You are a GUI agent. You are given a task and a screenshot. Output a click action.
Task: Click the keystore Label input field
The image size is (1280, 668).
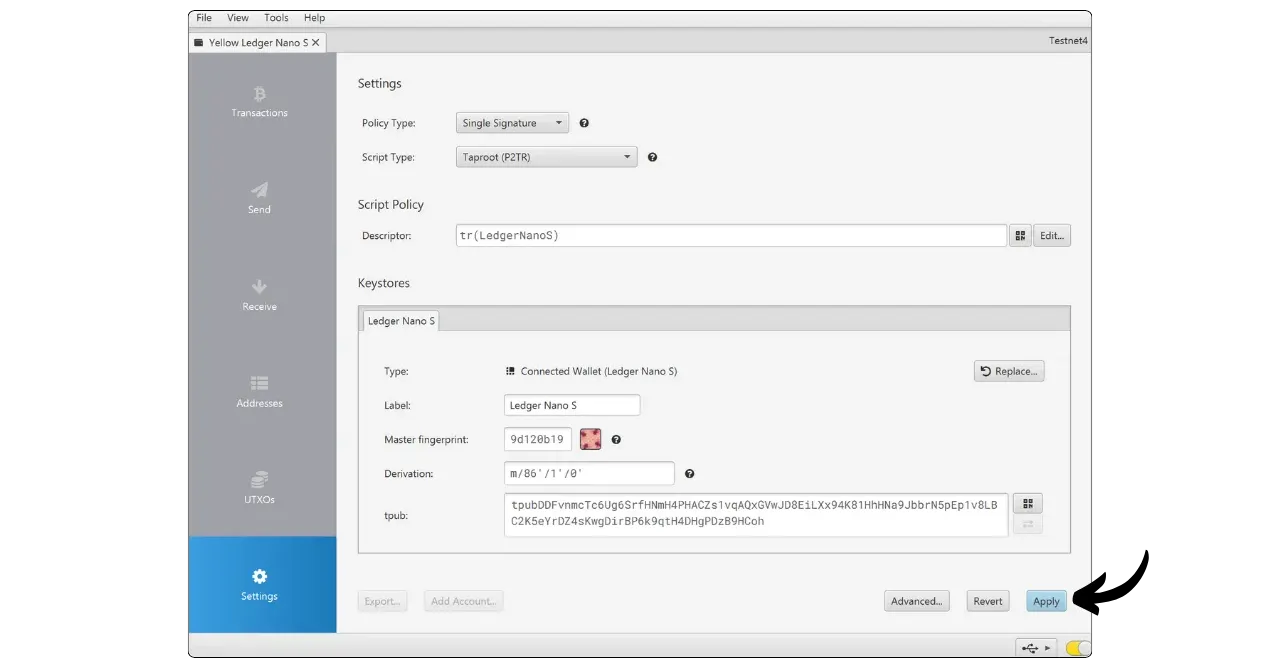571,405
